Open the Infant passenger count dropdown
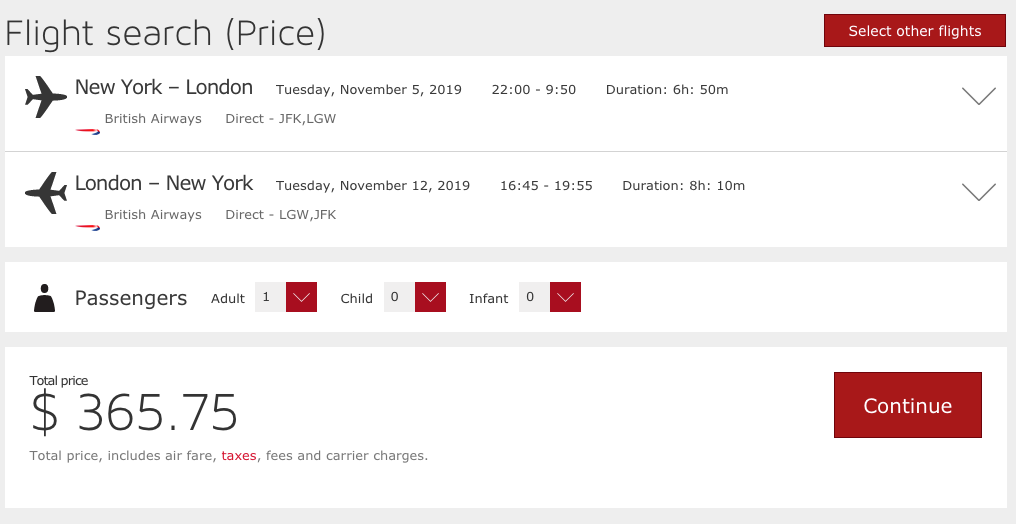The width and height of the screenshot is (1016, 524). coord(565,297)
